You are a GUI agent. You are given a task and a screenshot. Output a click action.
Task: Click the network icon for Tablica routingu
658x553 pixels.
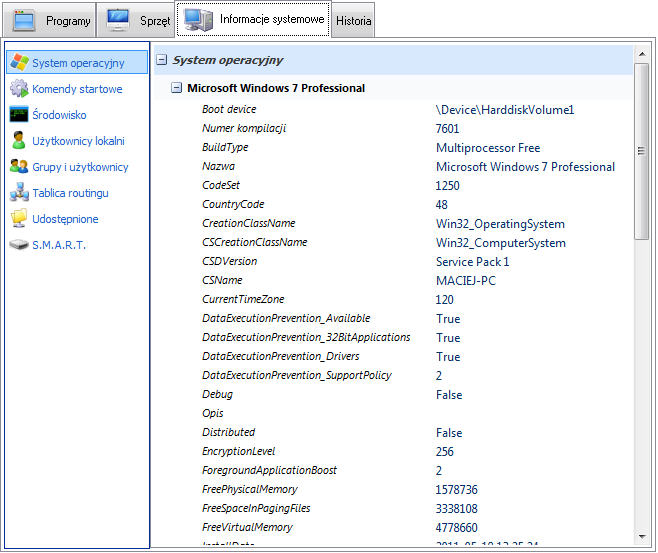pyautogui.click(x=19, y=192)
